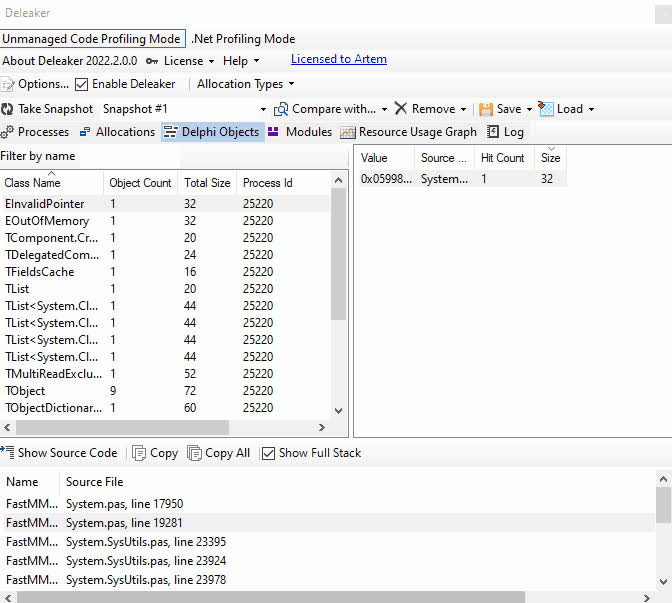672x603 pixels.
Task: Select the System.SysUtils.pas, line 23395 entry
Action: click(x=329, y=542)
